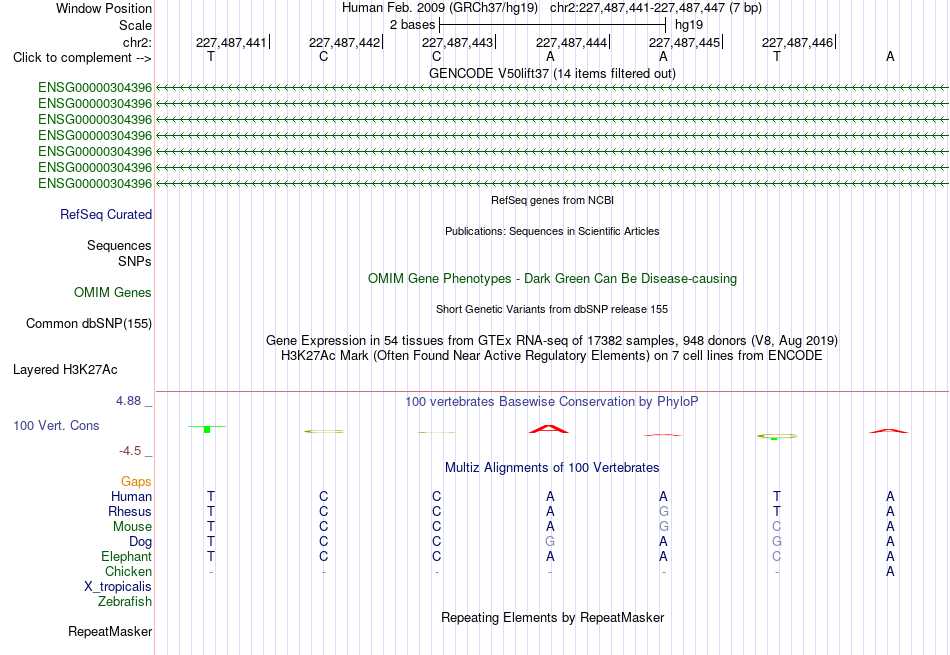Click the 'hg19' label beside scale bar
This screenshot has height=655, width=950.
[689, 25]
